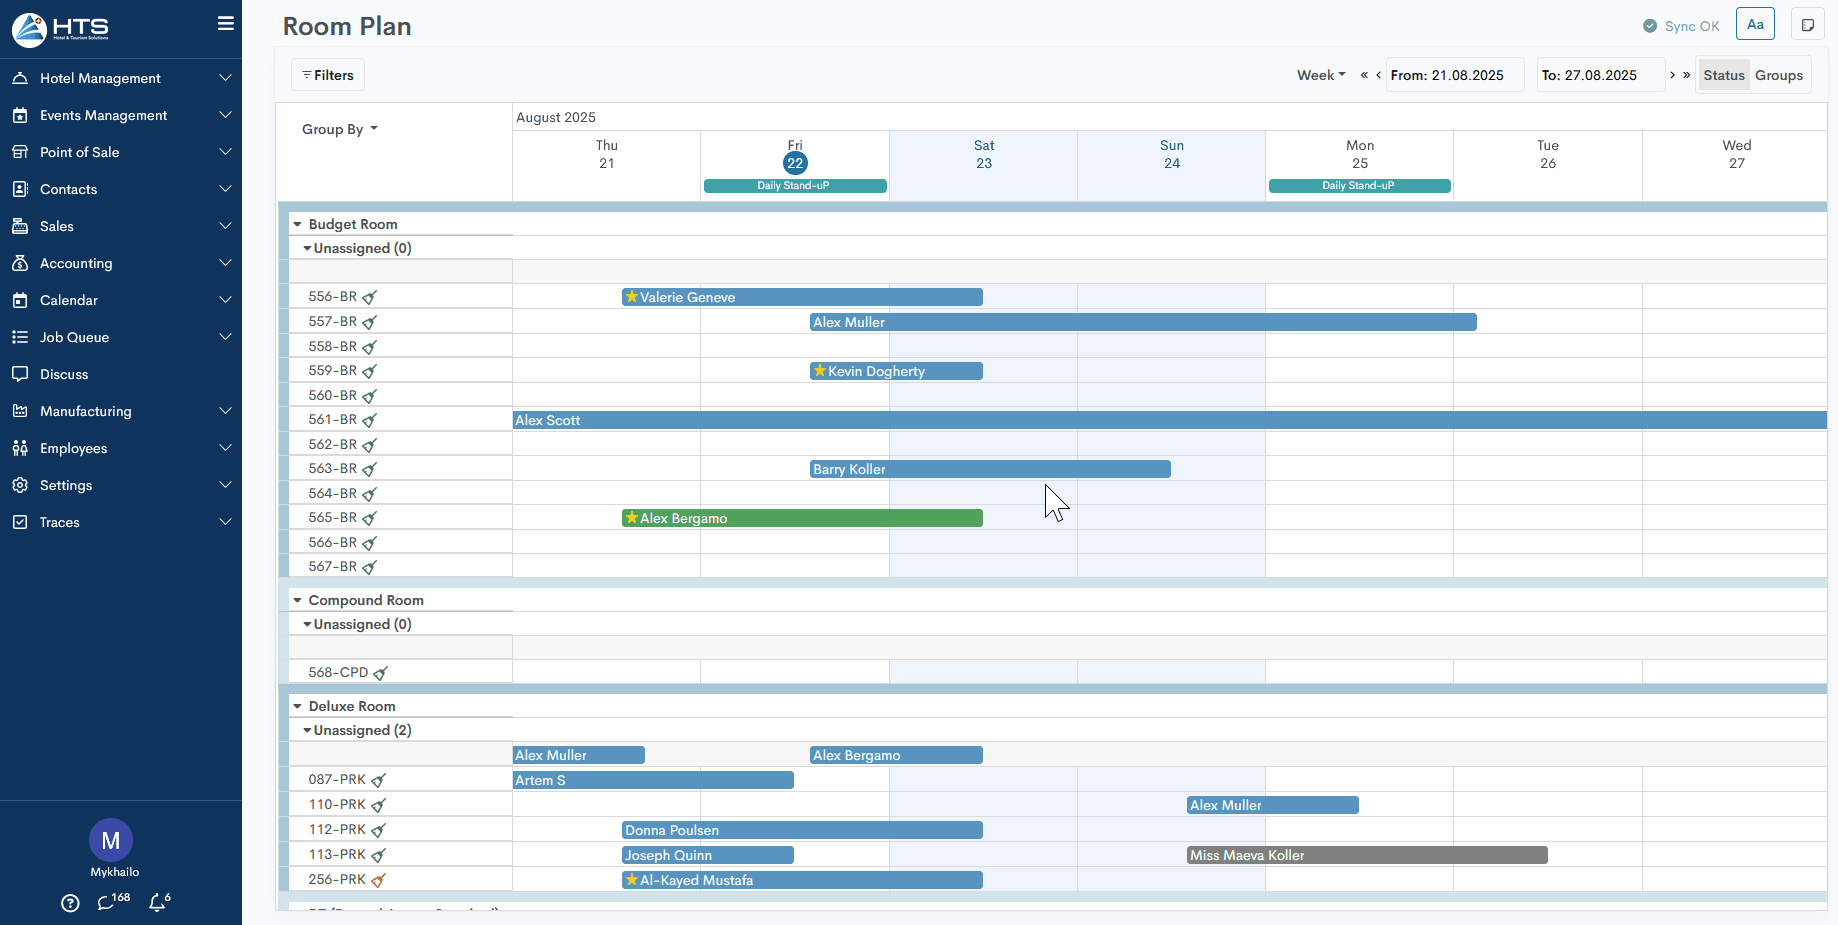Open the chat messages icon showing 168
The width and height of the screenshot is (1838, 925).
(107, 902)
